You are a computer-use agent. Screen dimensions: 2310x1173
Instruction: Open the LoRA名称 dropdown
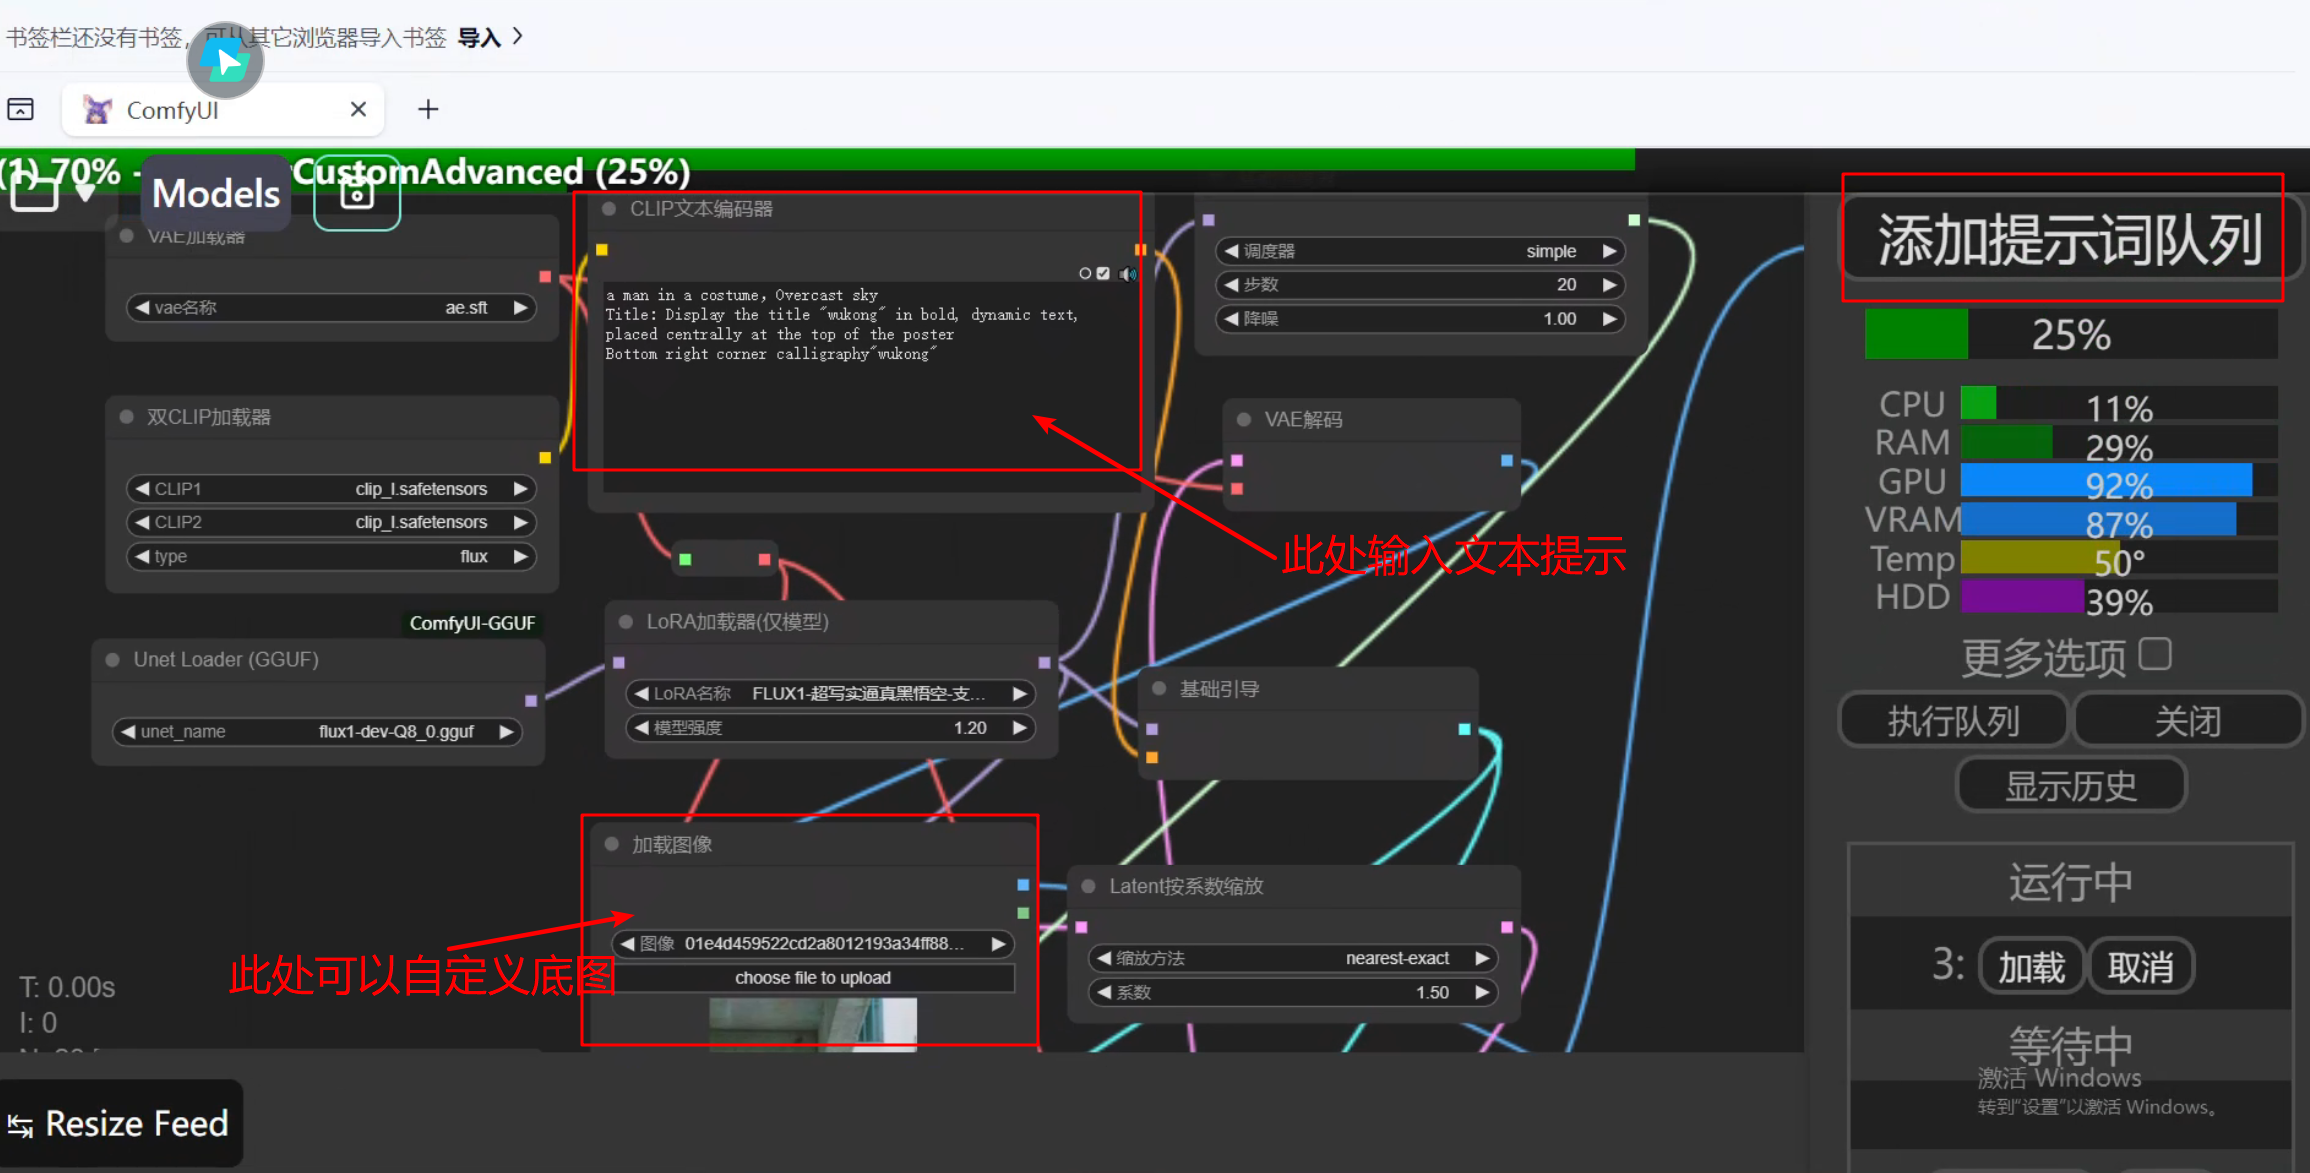[829, 693]
